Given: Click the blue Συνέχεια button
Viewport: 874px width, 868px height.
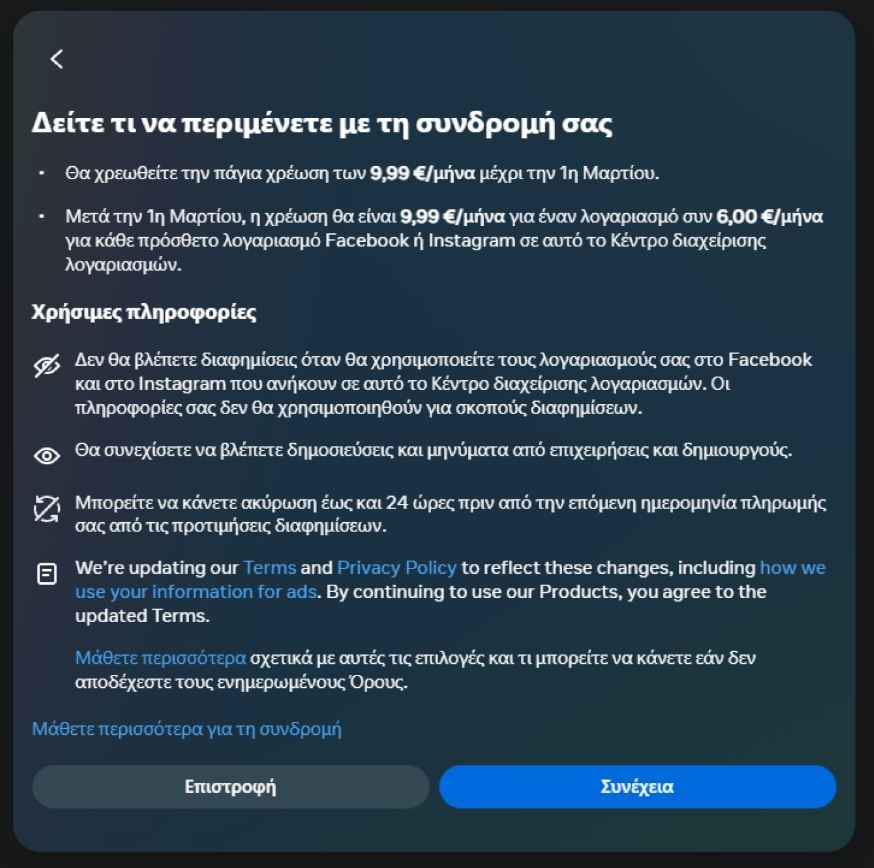Looking at the screenshot, I should tap(638, 787).
